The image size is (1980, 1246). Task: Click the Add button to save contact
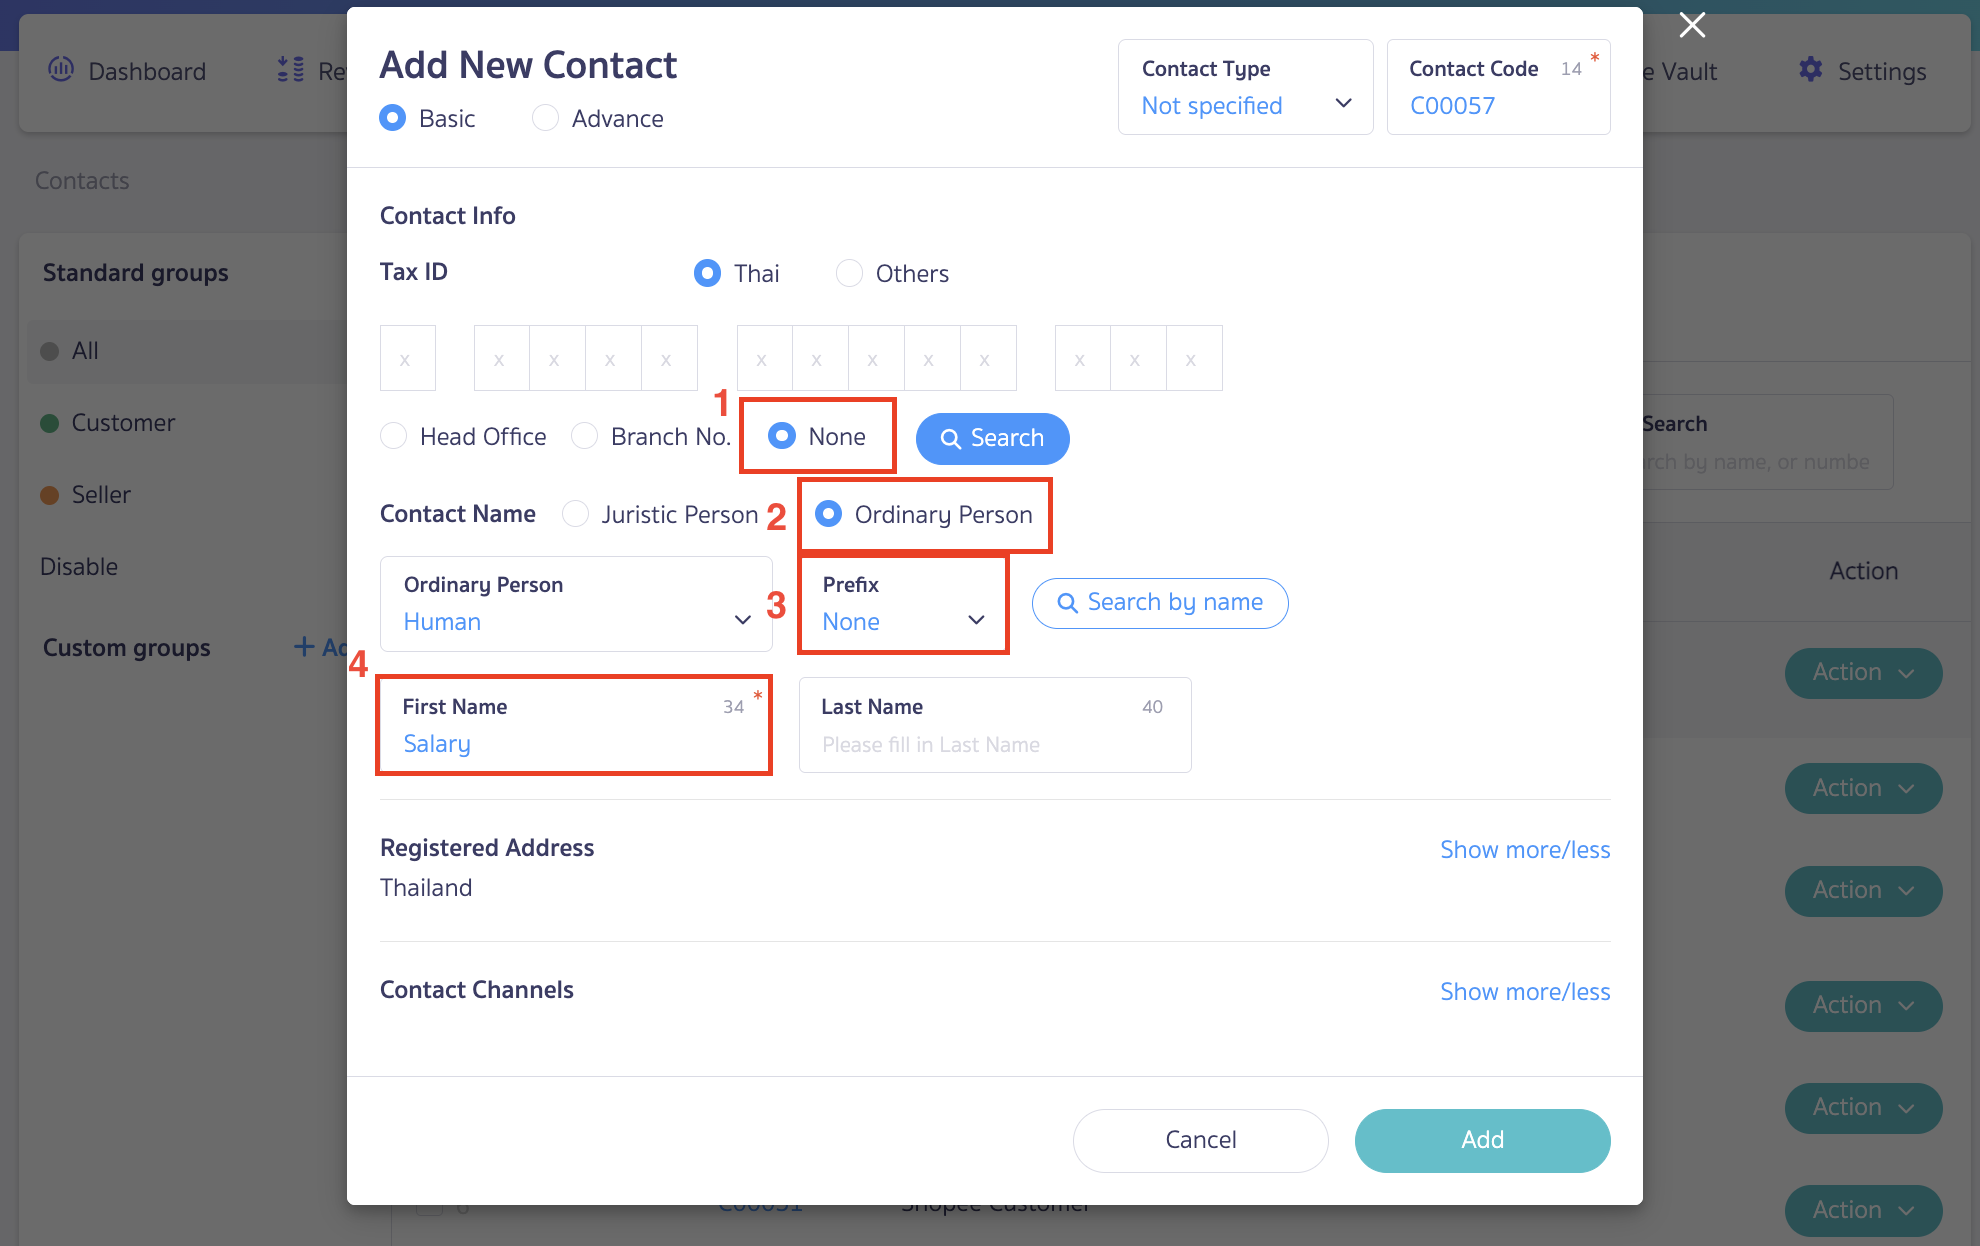coord(1482,1140)
